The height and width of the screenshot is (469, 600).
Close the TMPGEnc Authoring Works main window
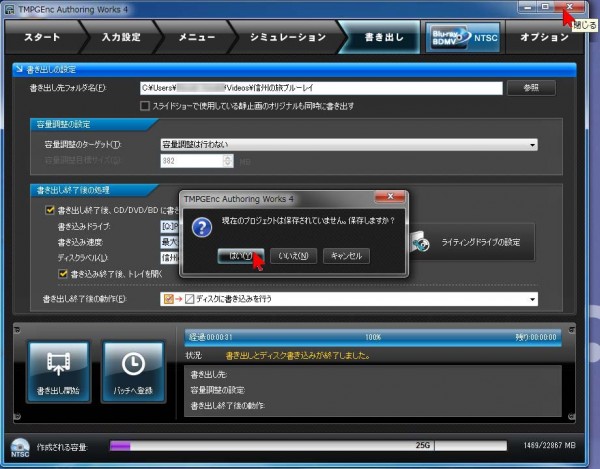pyautogui.click(x=569, y=7)
